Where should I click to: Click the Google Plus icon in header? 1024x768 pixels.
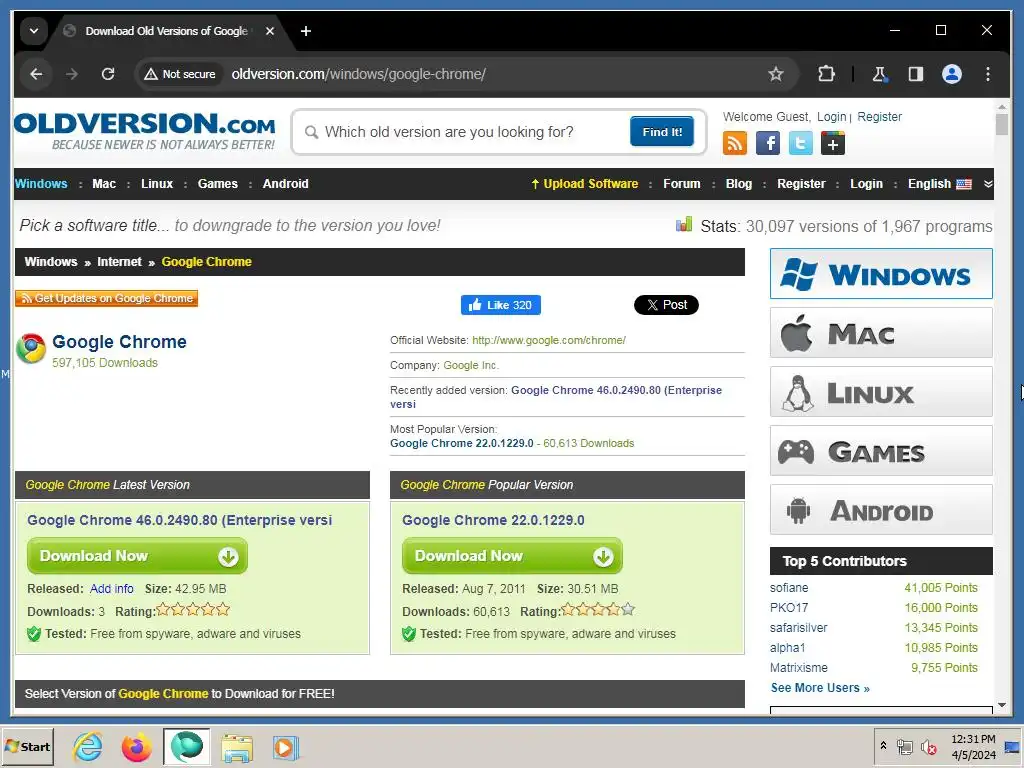tap(833, 143)
